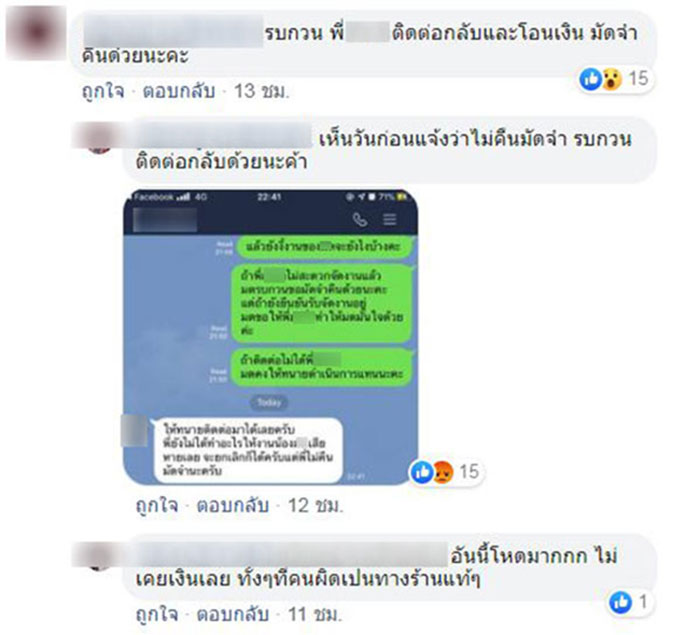Open the 12 ชม. timestamp link
The height and width of the screenshot is (635, 700).
(x=316, y=505)
